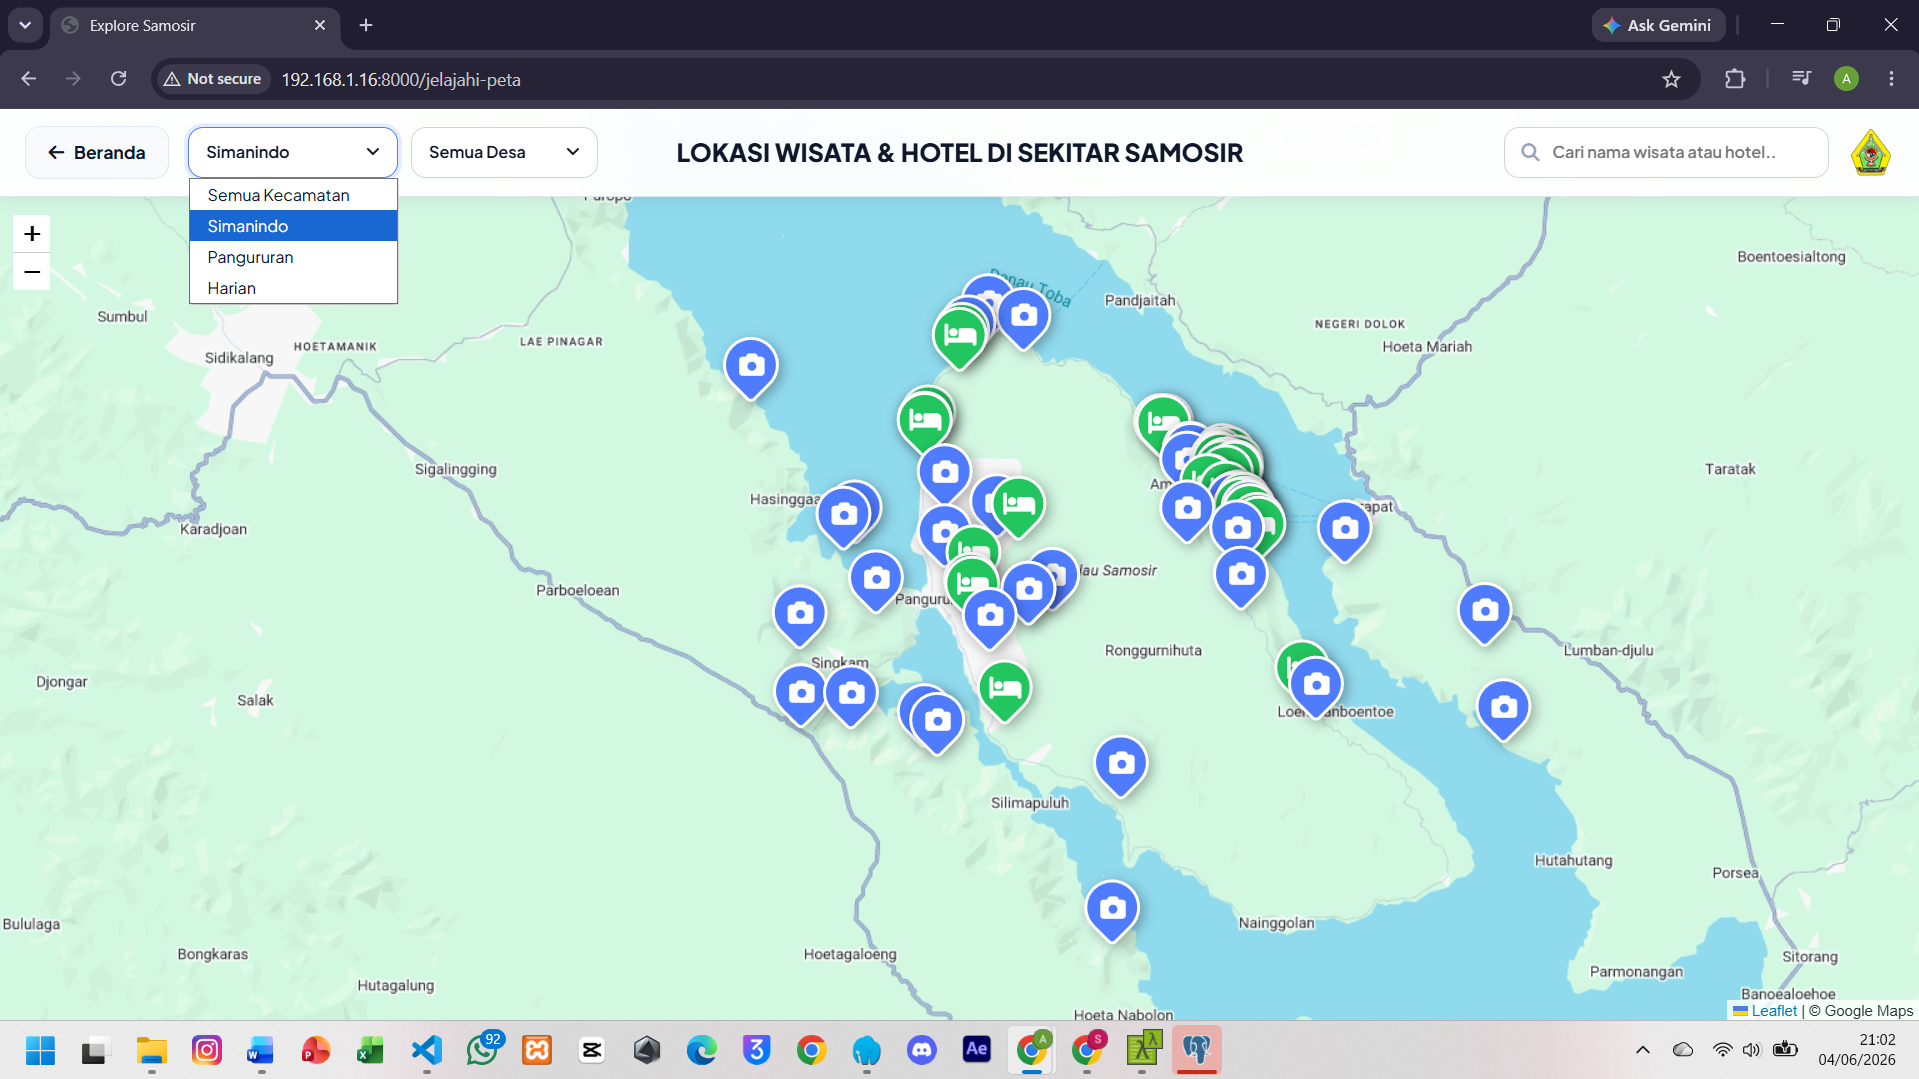The image size is (1919, 1079).
Task: Click hotel marker at northern tip of Samosir
Action: point(959,336)
